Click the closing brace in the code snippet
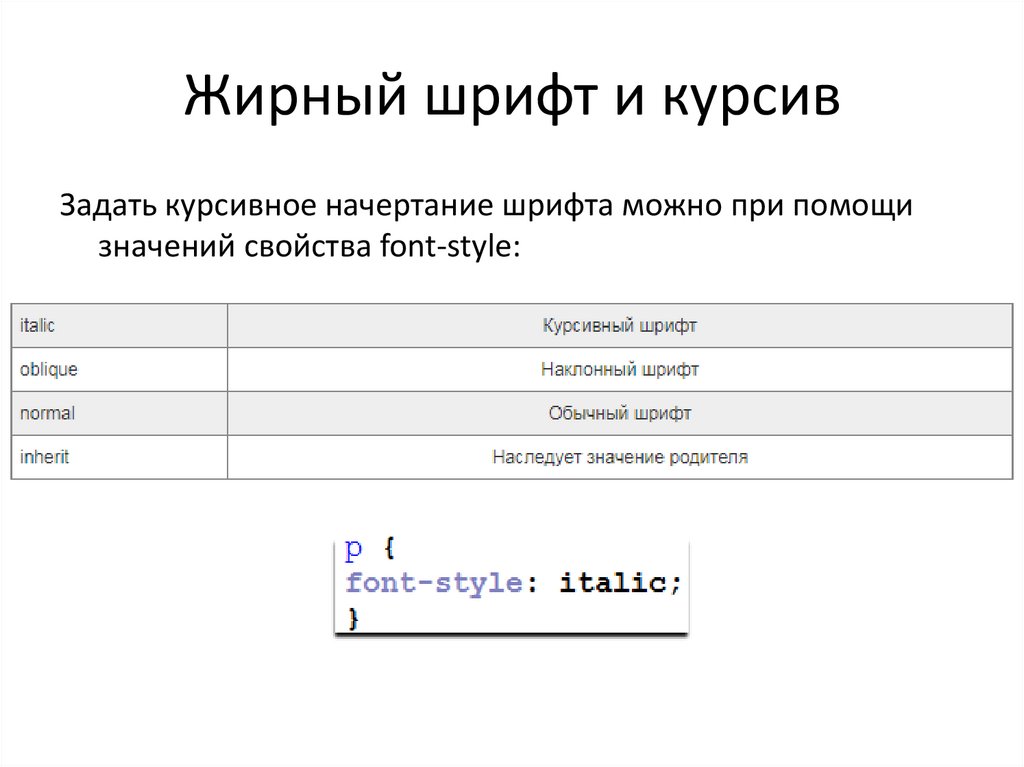This screenshot has width=1024, height=767. point(353,617)
